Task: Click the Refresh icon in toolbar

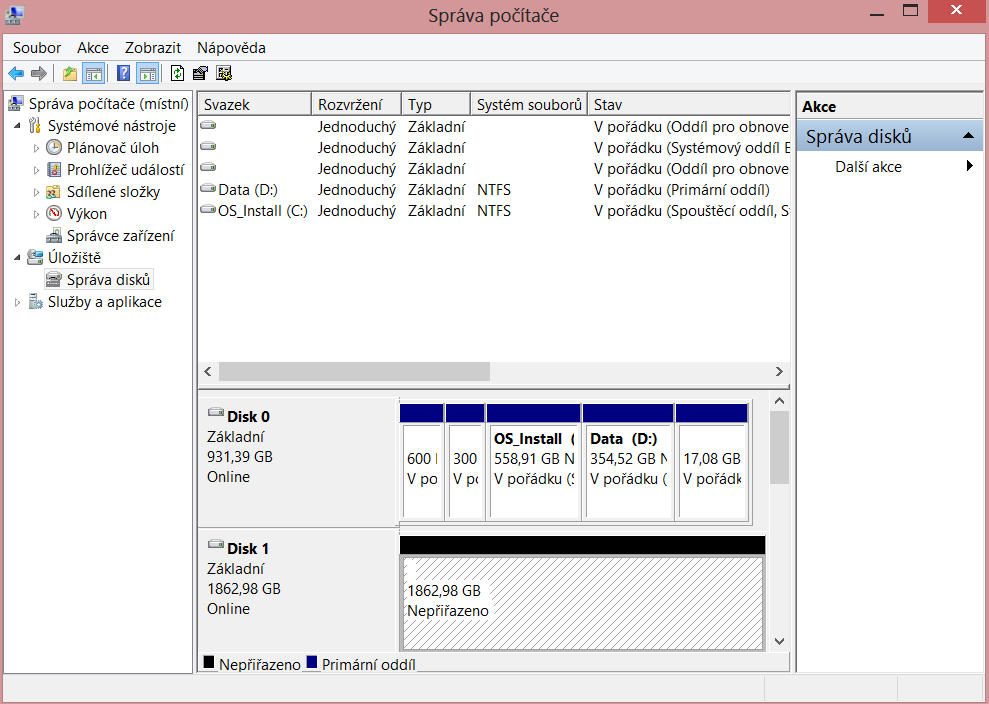Action: click(x=177, y=73)
